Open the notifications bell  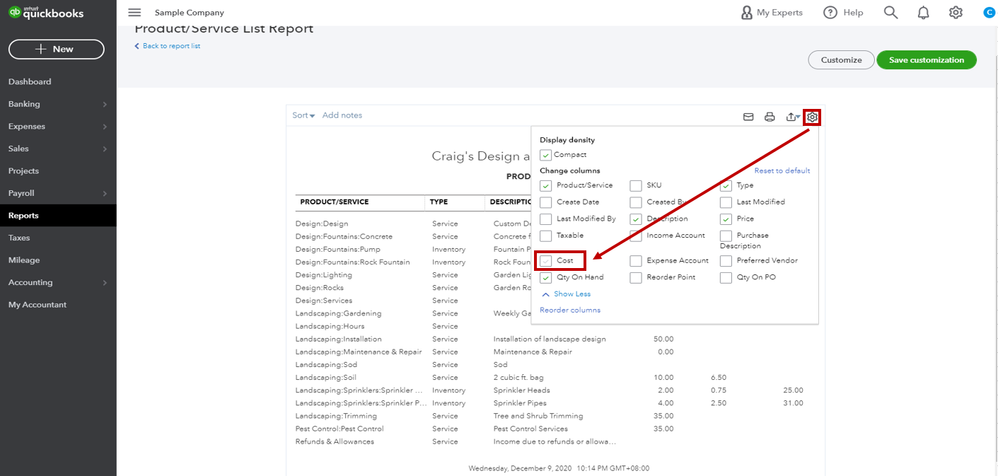click(x=924, y=13)
